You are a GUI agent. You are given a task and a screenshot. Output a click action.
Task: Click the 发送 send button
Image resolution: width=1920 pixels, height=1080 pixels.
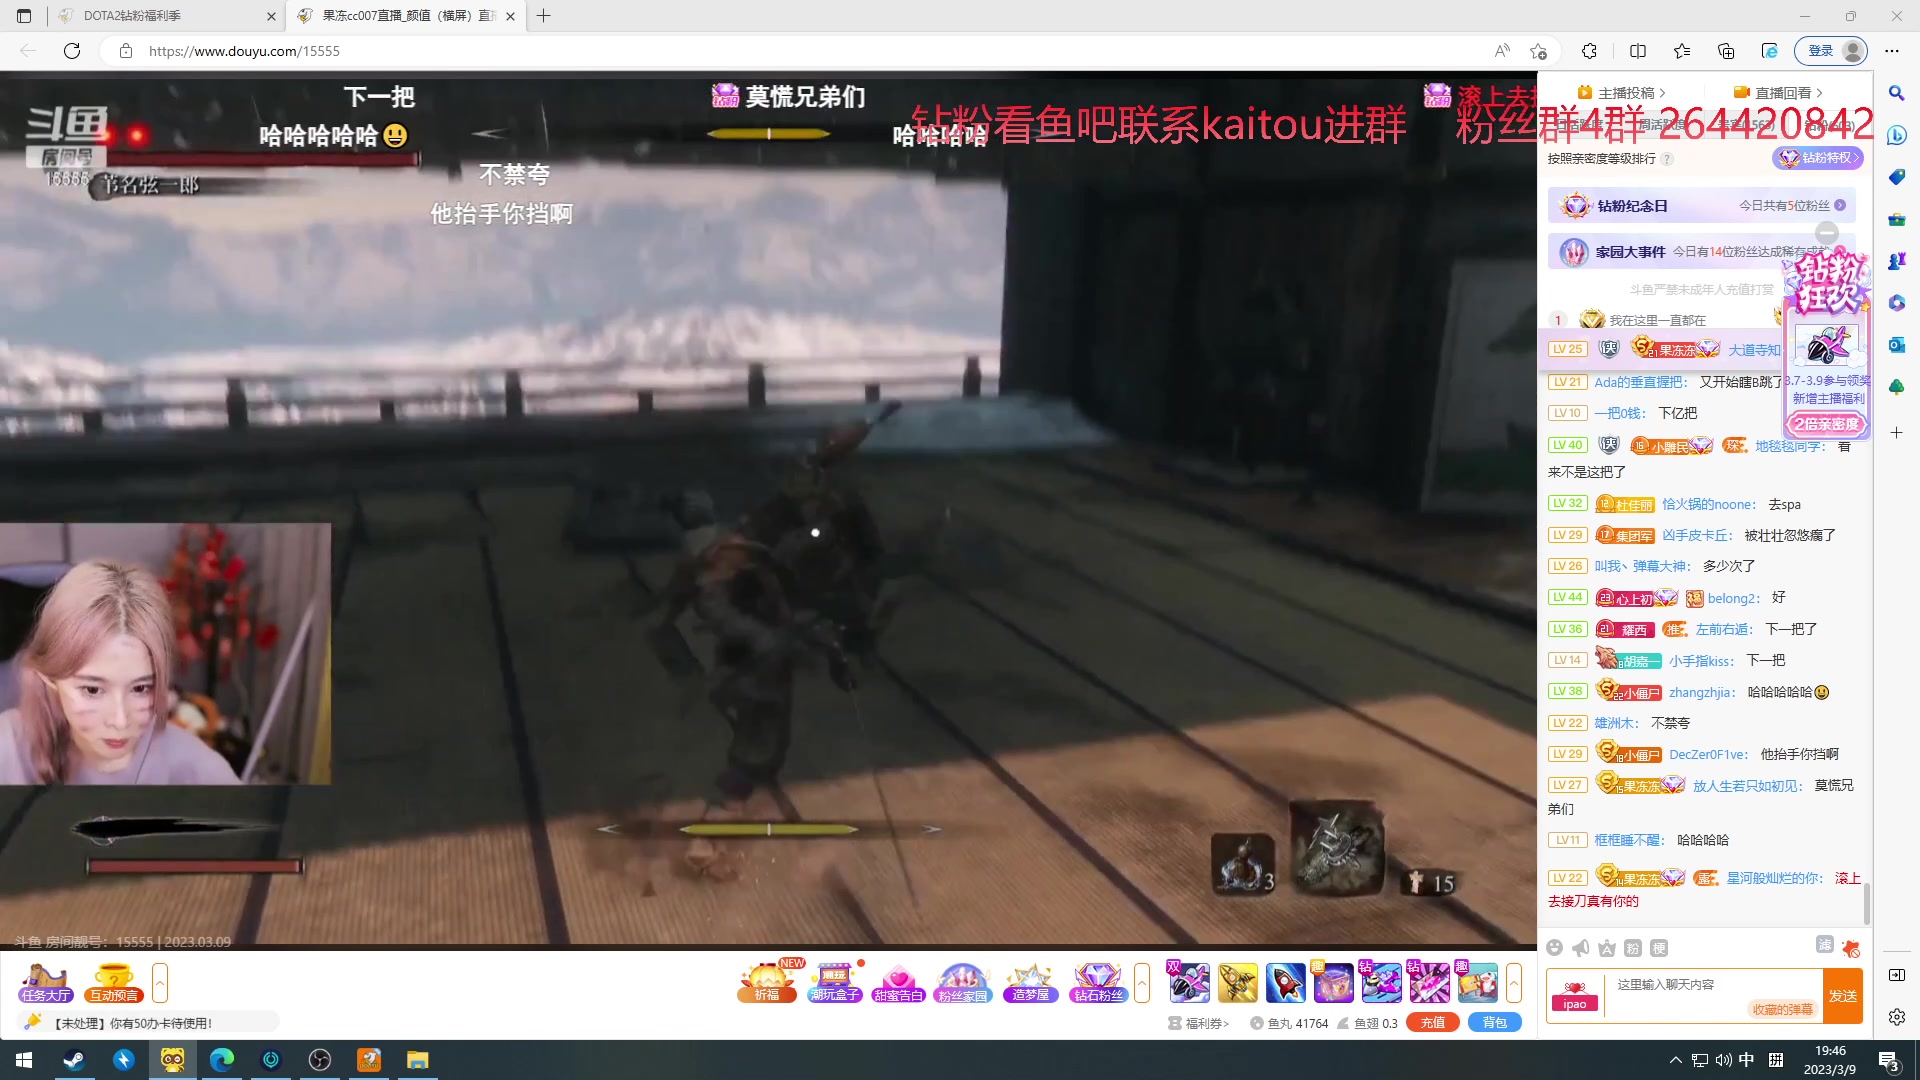(x=1842, y=996)
